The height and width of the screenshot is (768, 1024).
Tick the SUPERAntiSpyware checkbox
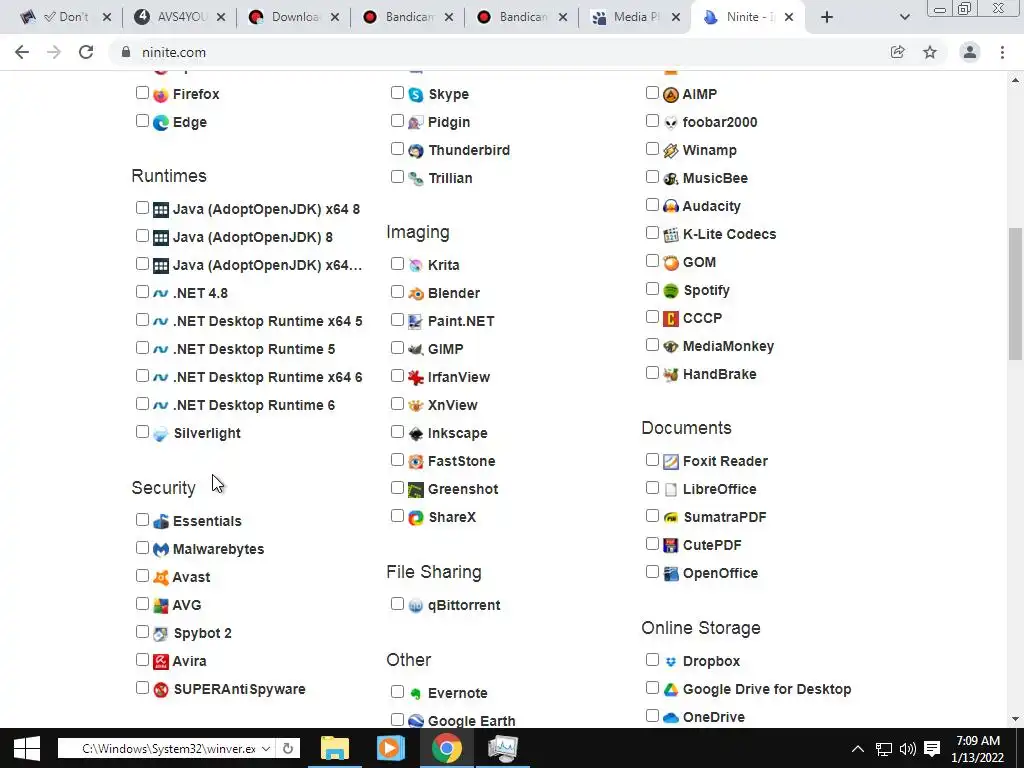142,688
